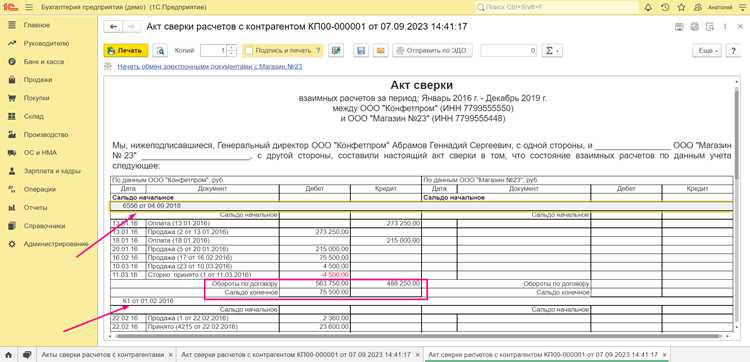Select the debit cell 563 750,00
750x362 pixels.
315,283
